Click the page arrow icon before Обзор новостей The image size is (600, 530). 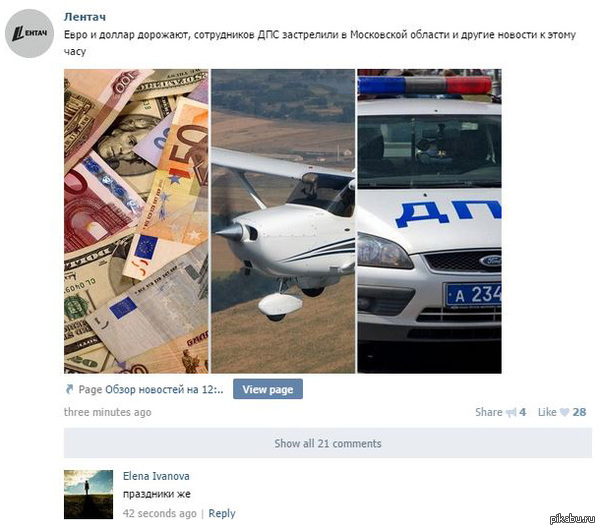pyautogui.click(x=69, y=389)
